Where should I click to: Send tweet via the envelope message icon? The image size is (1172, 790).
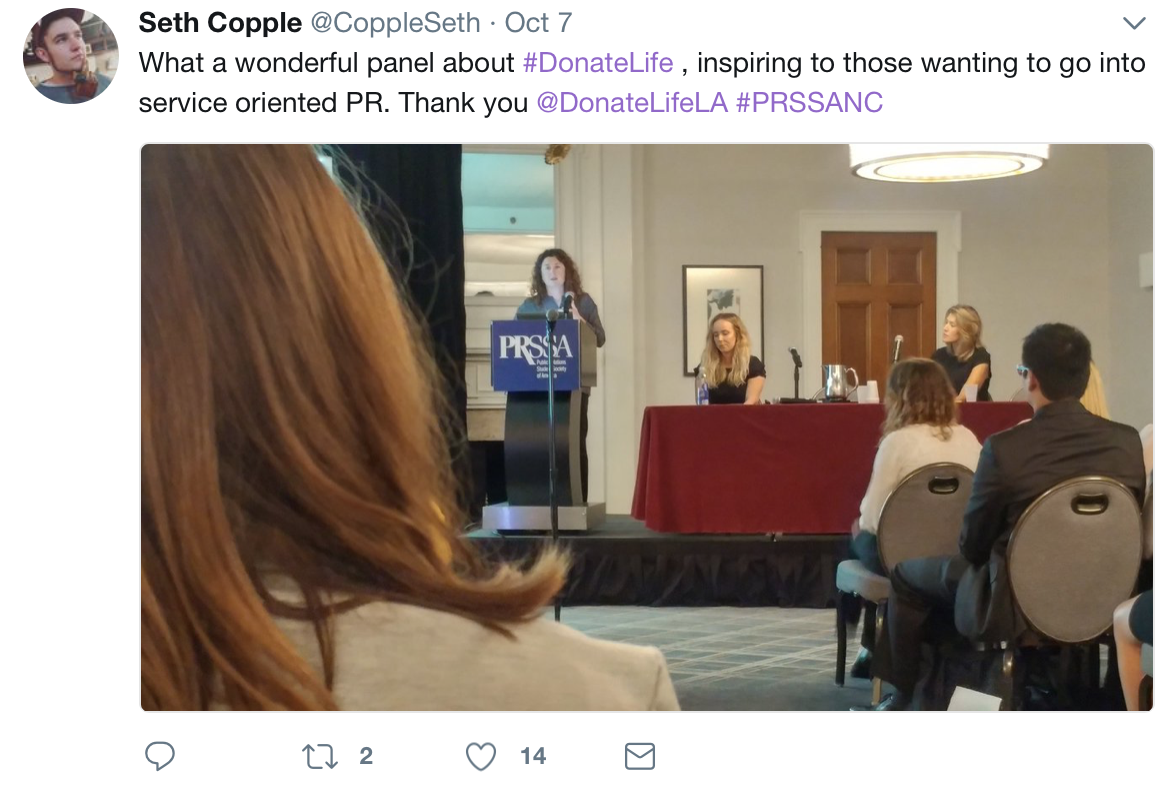(x=640, y=756)
